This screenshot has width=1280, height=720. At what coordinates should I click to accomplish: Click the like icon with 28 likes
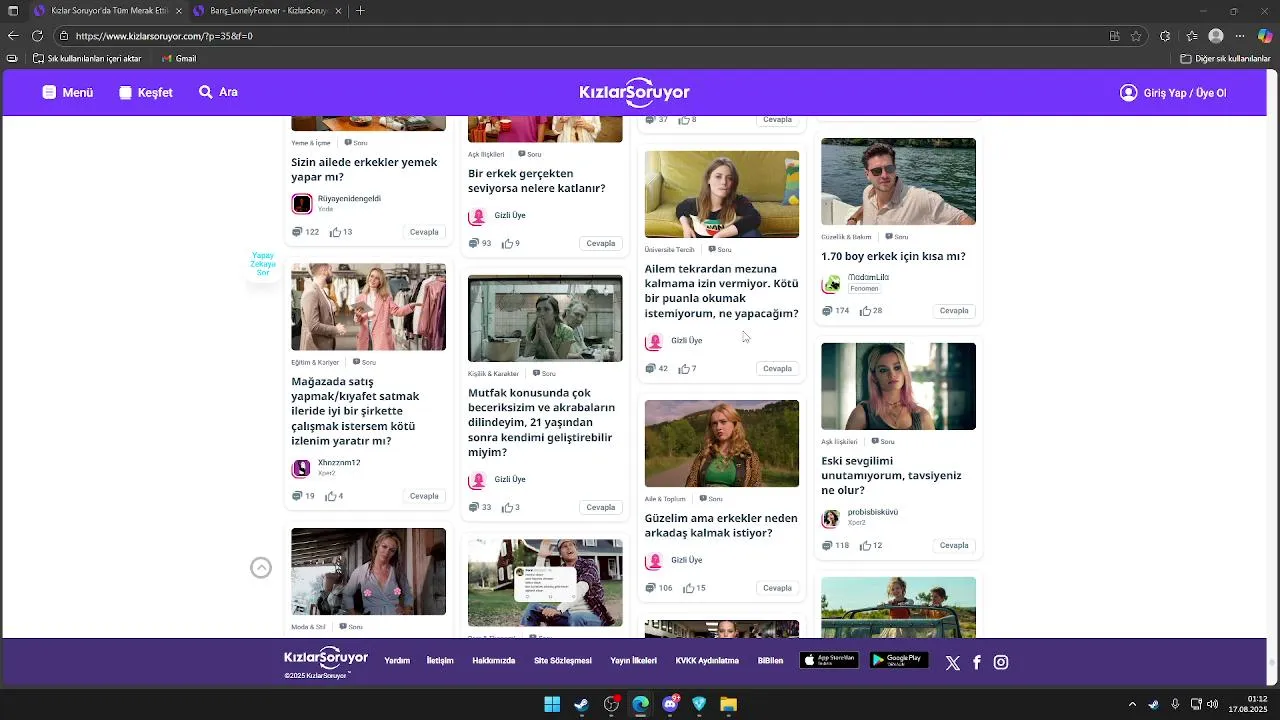click(x=865, y=311)
